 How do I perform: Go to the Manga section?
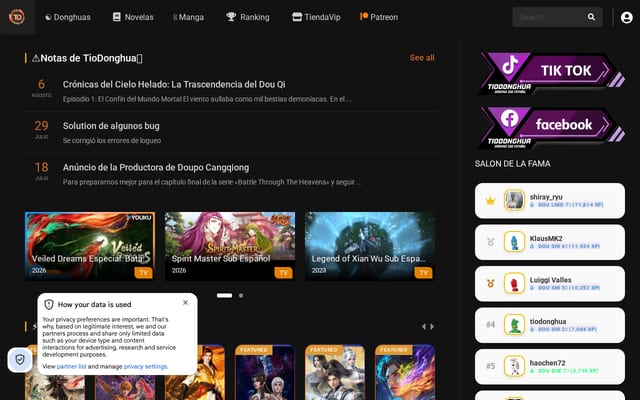pos(188,17)
